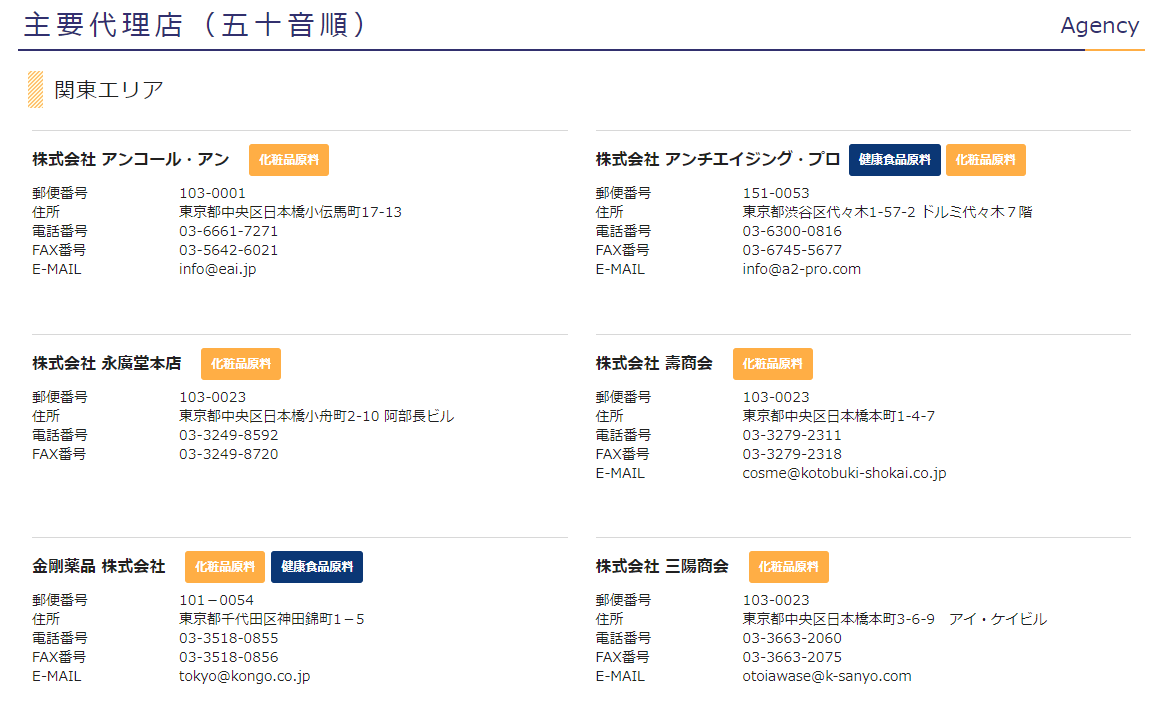Click the 住所 label under アンチエイジング・プロ
The height and width of the screenshot is (712, 1160).
(x=610, y=212)
